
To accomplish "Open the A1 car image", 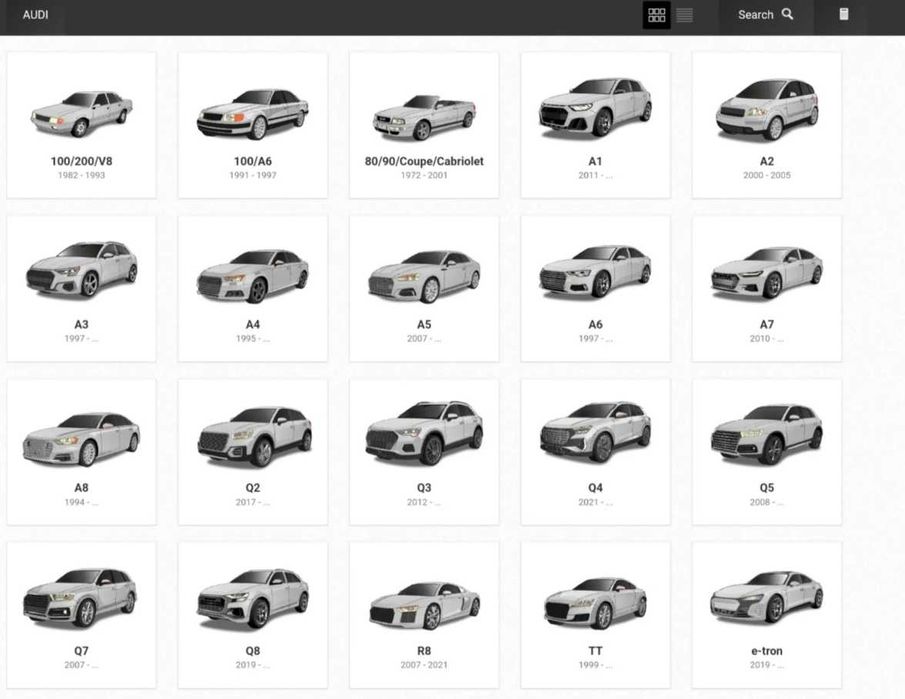I will (595, 107).
